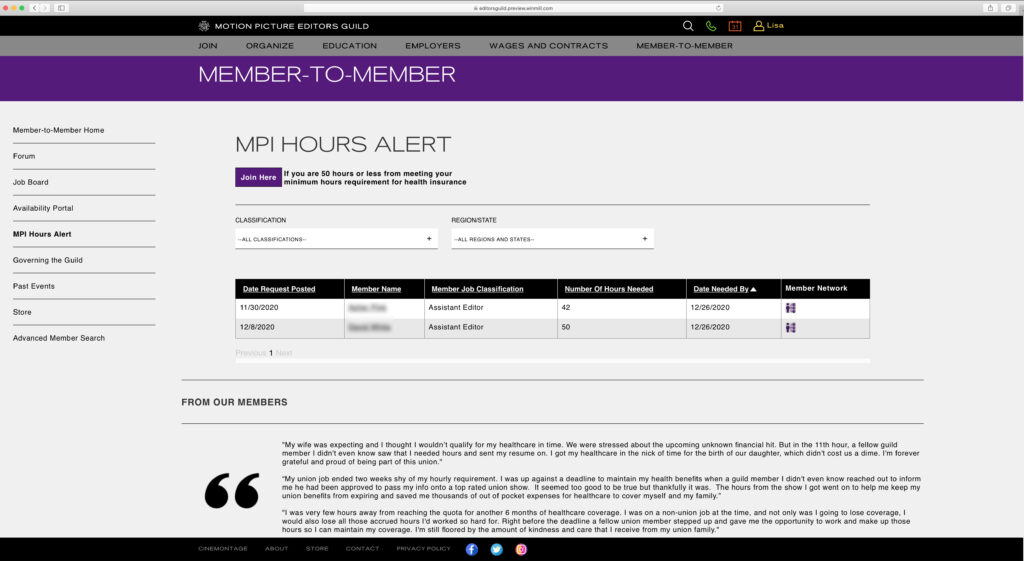Click Assistant Editor in the 12/8/2020 row
This screenshot has height=561, width=1024.
tap(456, 327)
